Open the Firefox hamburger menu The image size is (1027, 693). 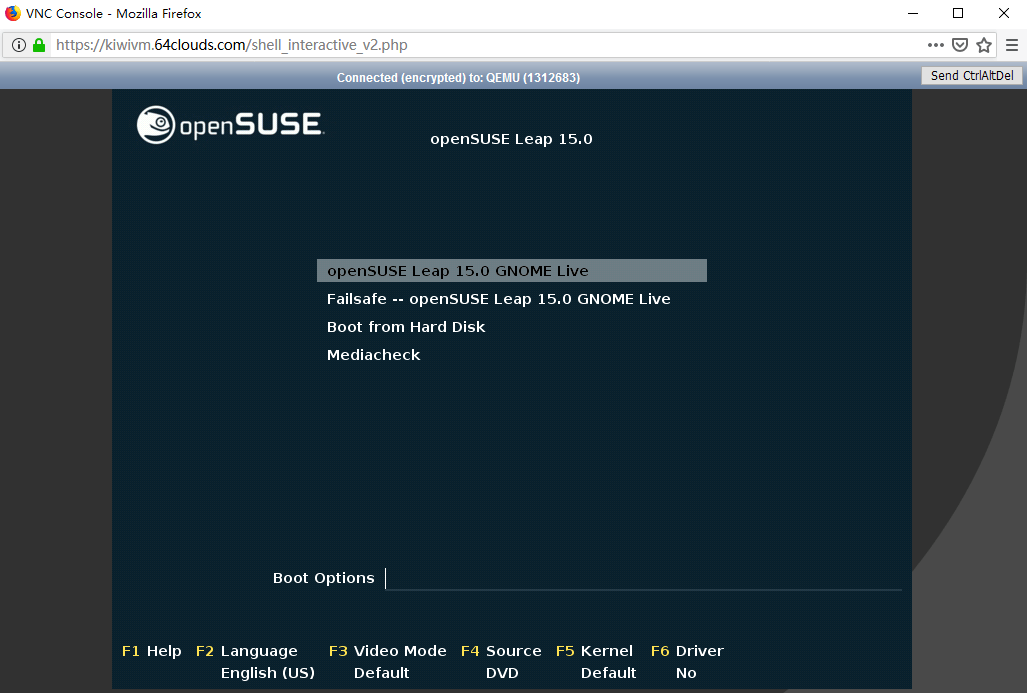[1012, 45]
